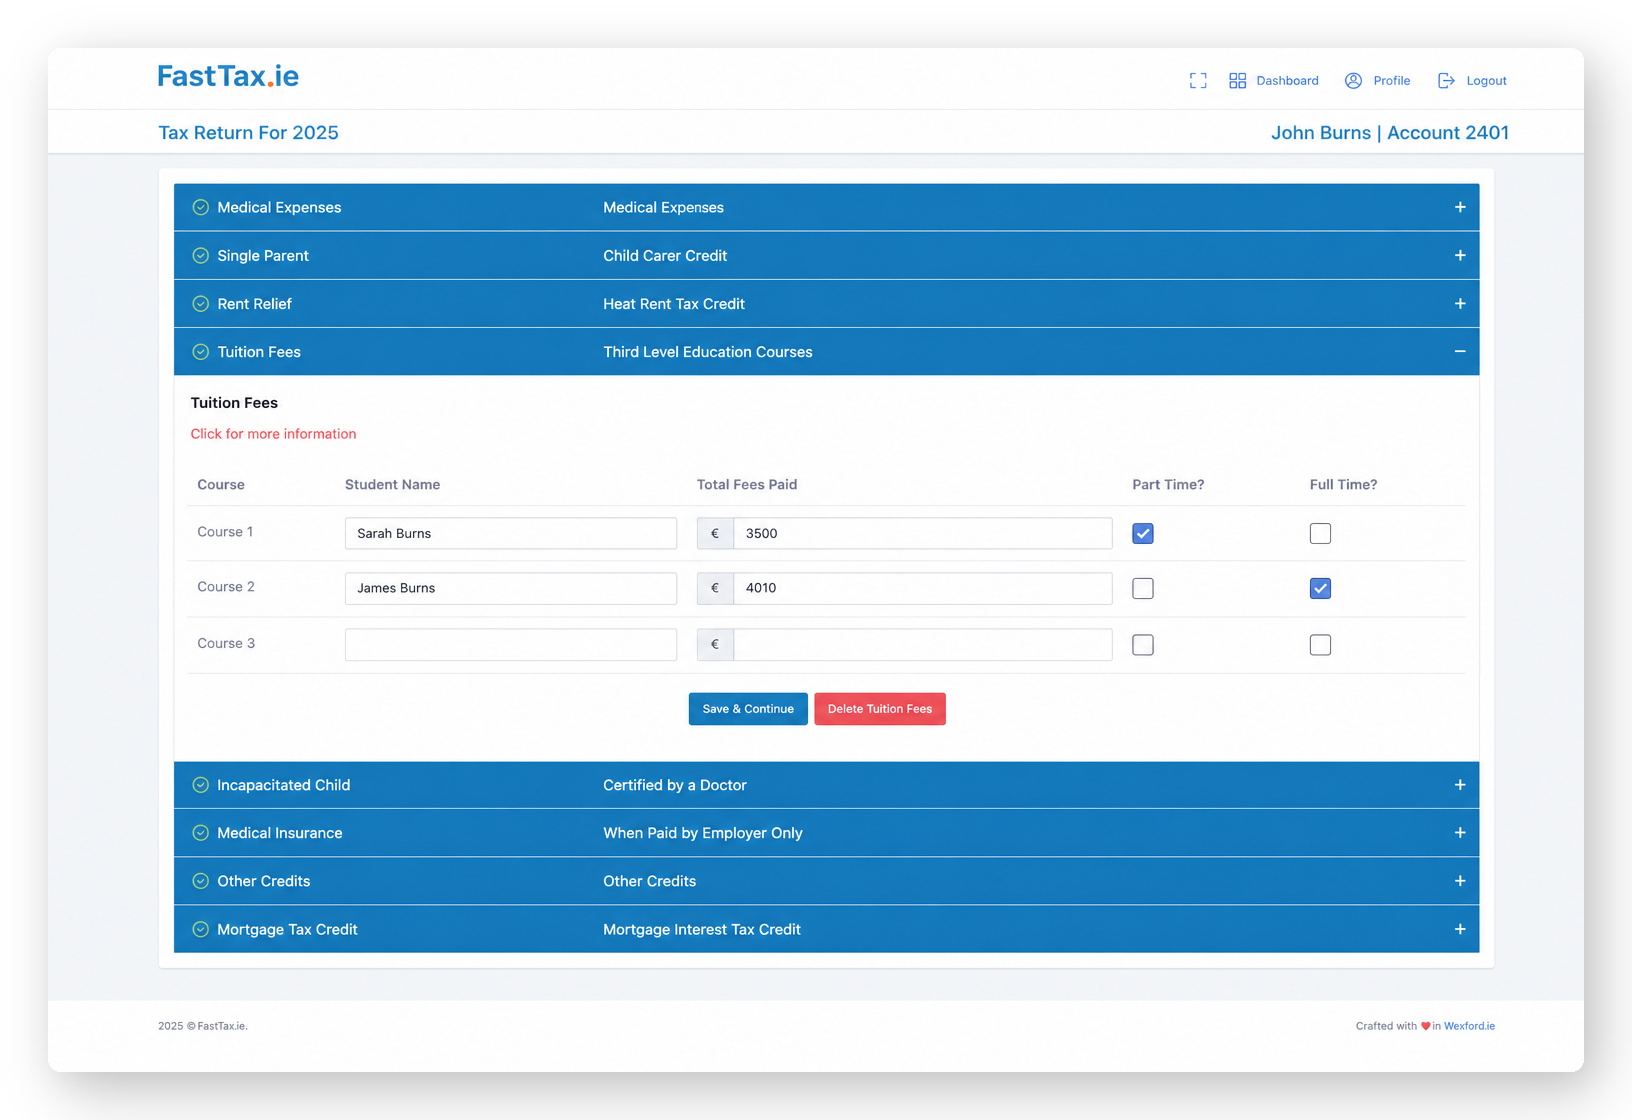Image resolution: width=1632 pixels, height=1120 pixels.
Task: Open the Medical Insurance accordion row
Action: 826,833
